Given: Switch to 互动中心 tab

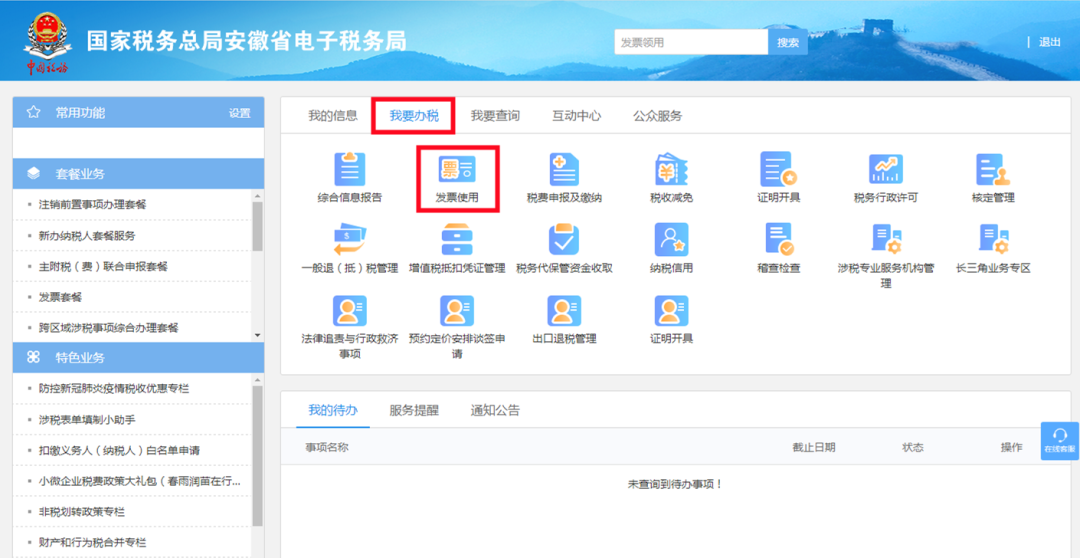Looking at the screenshot, I should [577, 116].
